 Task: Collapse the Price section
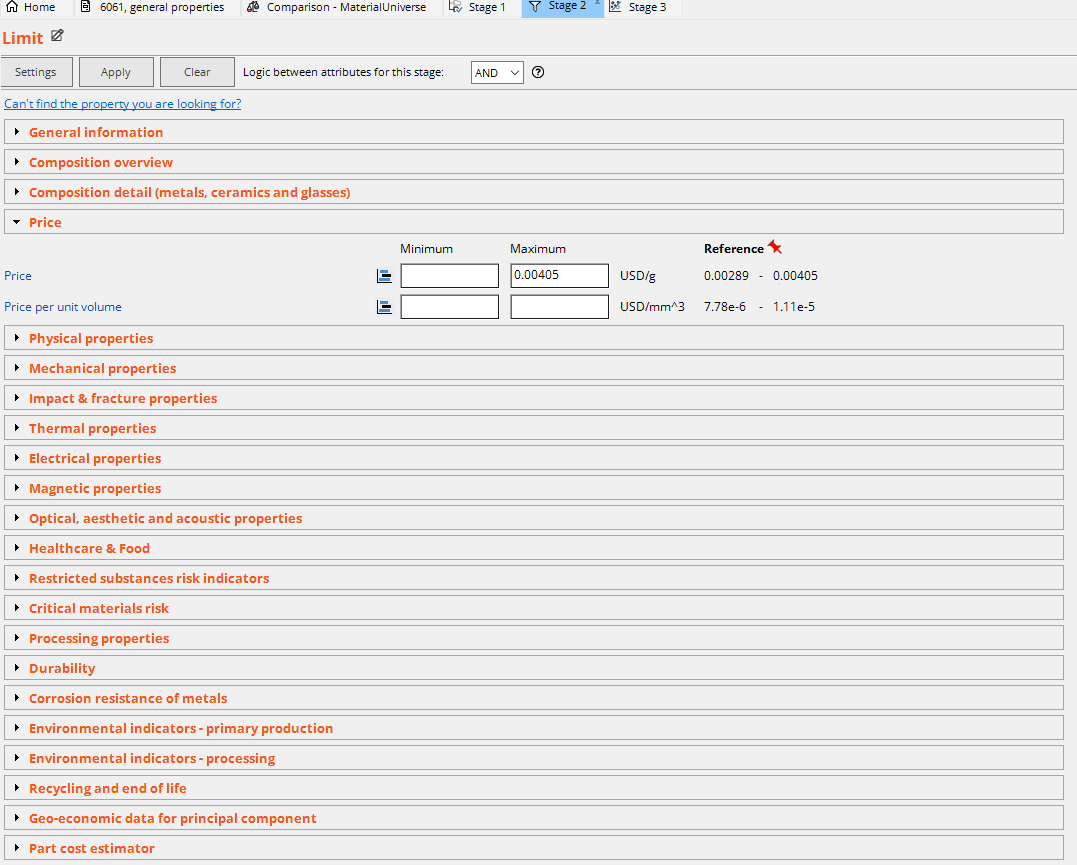[x=16, y=221]
